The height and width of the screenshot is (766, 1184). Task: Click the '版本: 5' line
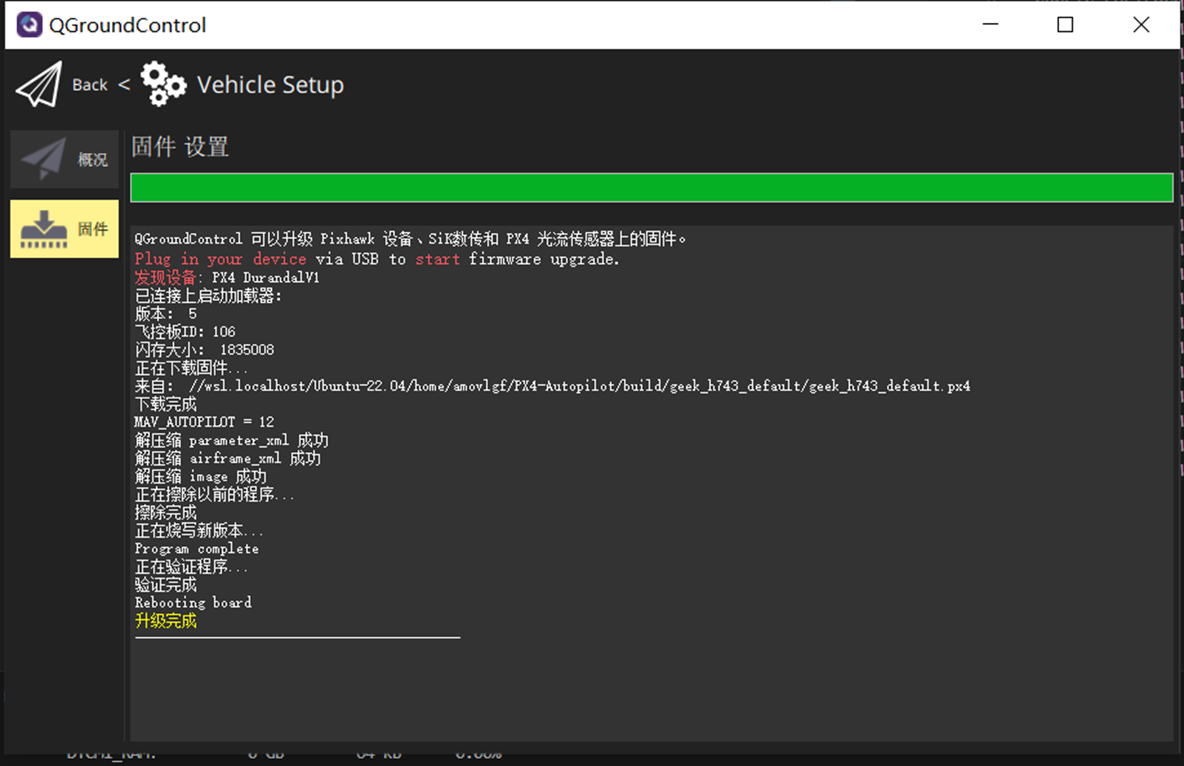[165, 314]
